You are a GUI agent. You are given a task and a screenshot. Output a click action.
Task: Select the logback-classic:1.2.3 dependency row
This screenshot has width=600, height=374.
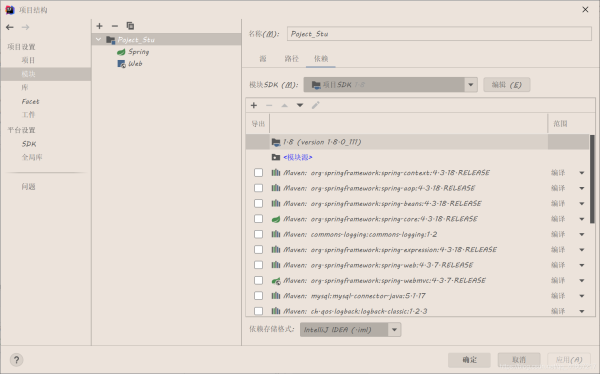tap(417, 311)
